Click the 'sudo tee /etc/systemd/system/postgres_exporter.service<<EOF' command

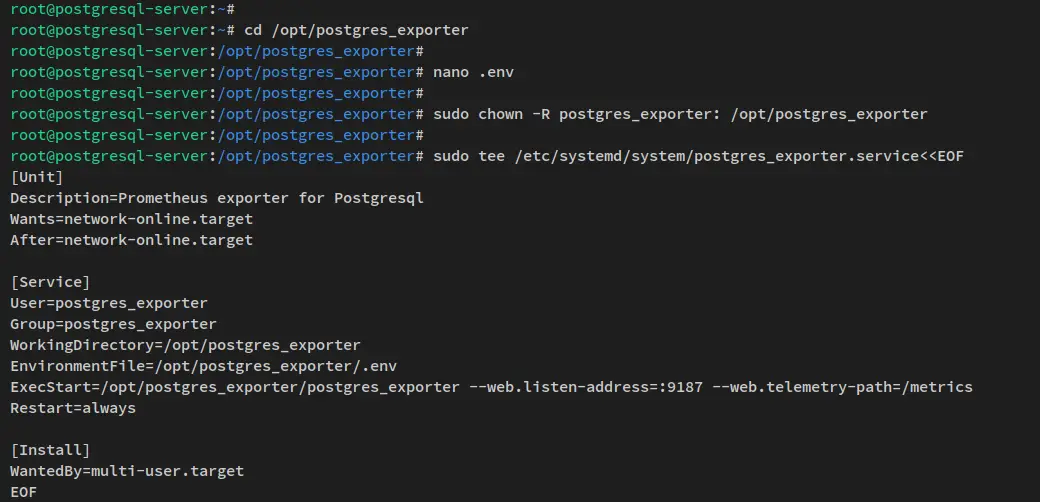pyautogui.click(x=698, y=156)
